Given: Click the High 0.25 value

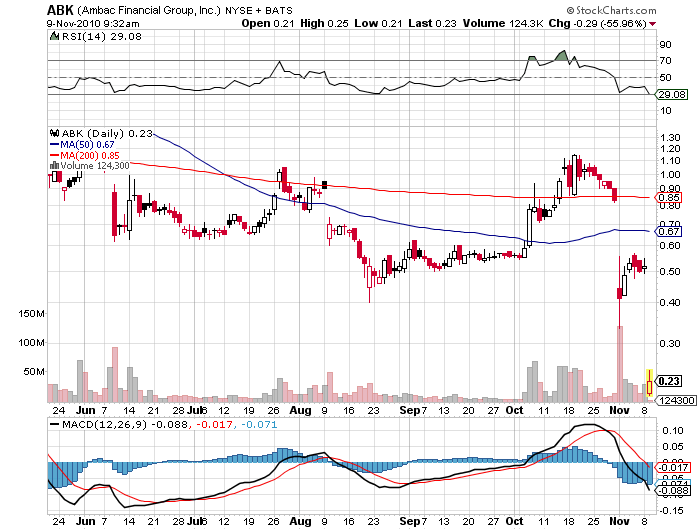Looking at the screenshot, I should coord(324,23).
